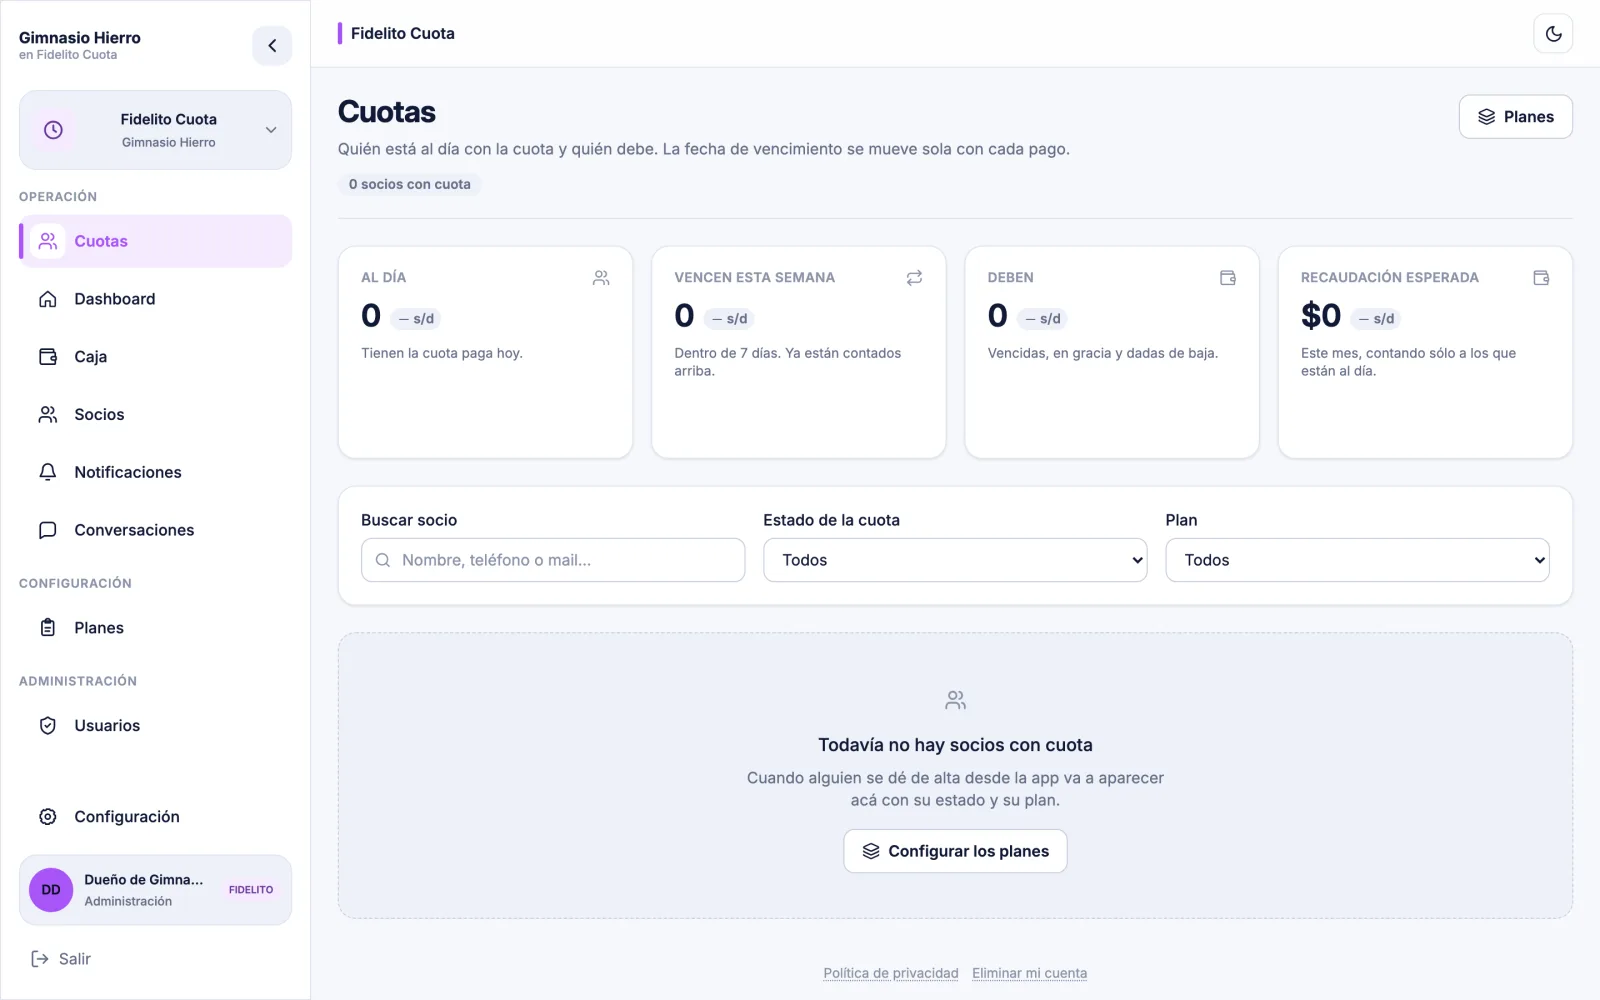This screenshot has height=1000, width=1600.
Task: Open the Dashboard house icon
Action: (48, 299)
